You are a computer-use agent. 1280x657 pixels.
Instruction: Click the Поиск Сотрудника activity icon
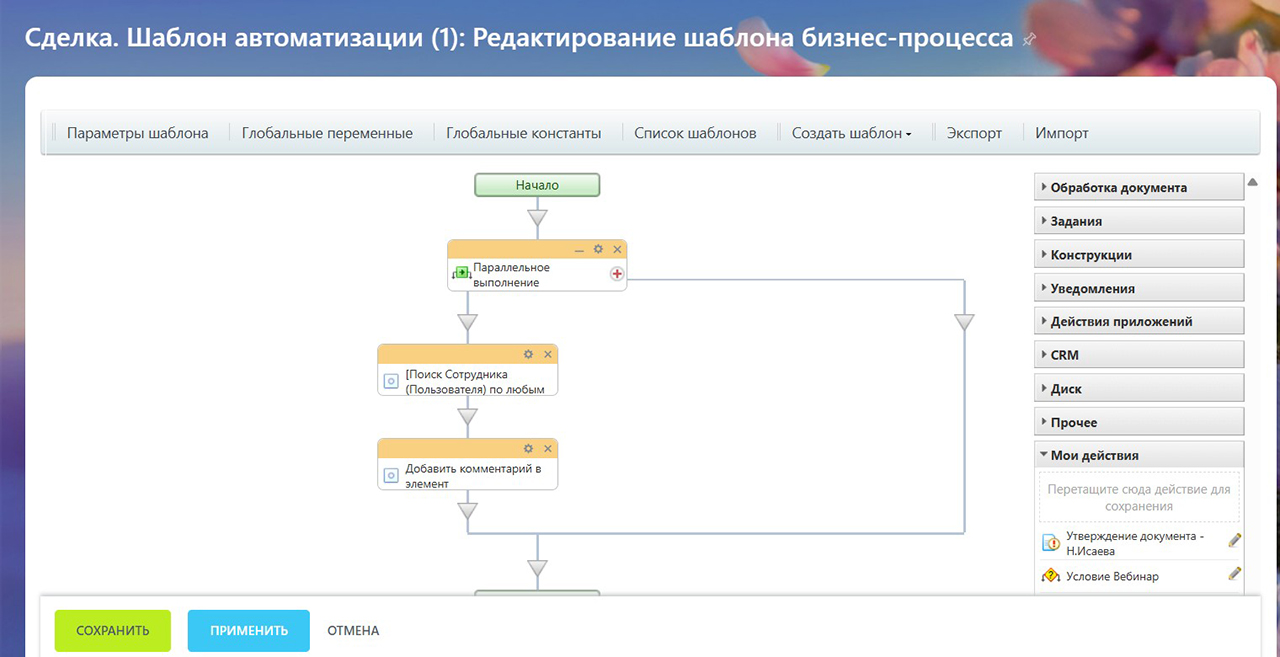pos(392,381)
